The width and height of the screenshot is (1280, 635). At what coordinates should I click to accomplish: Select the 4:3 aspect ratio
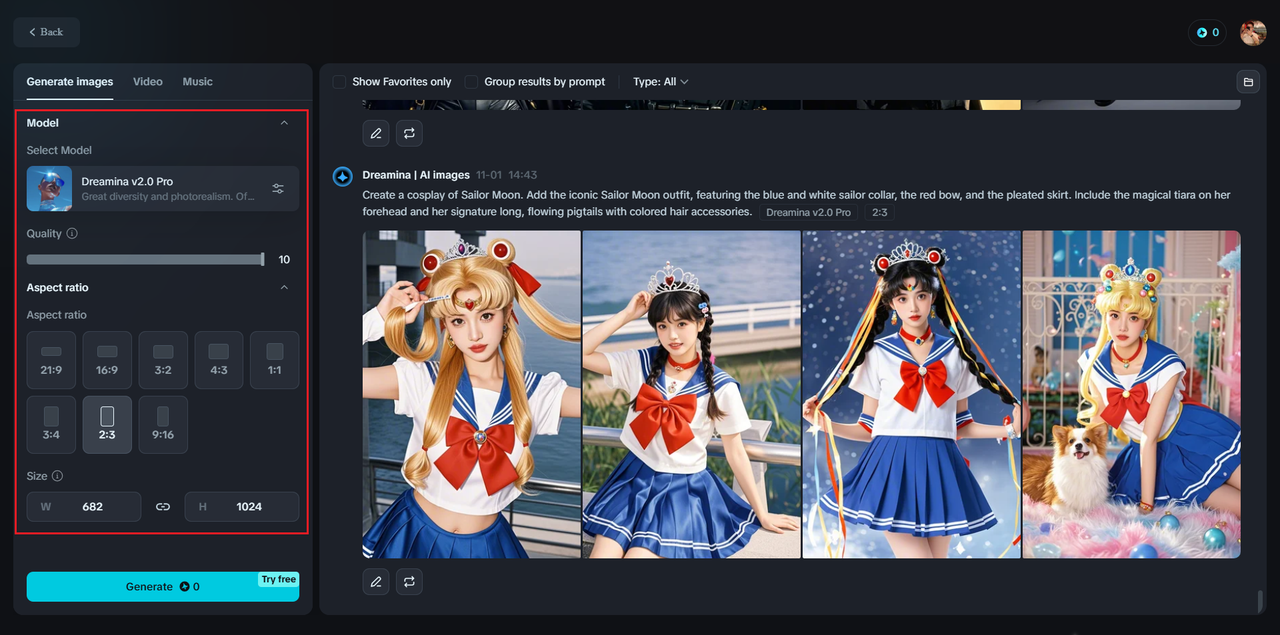[x=219, y=360]
